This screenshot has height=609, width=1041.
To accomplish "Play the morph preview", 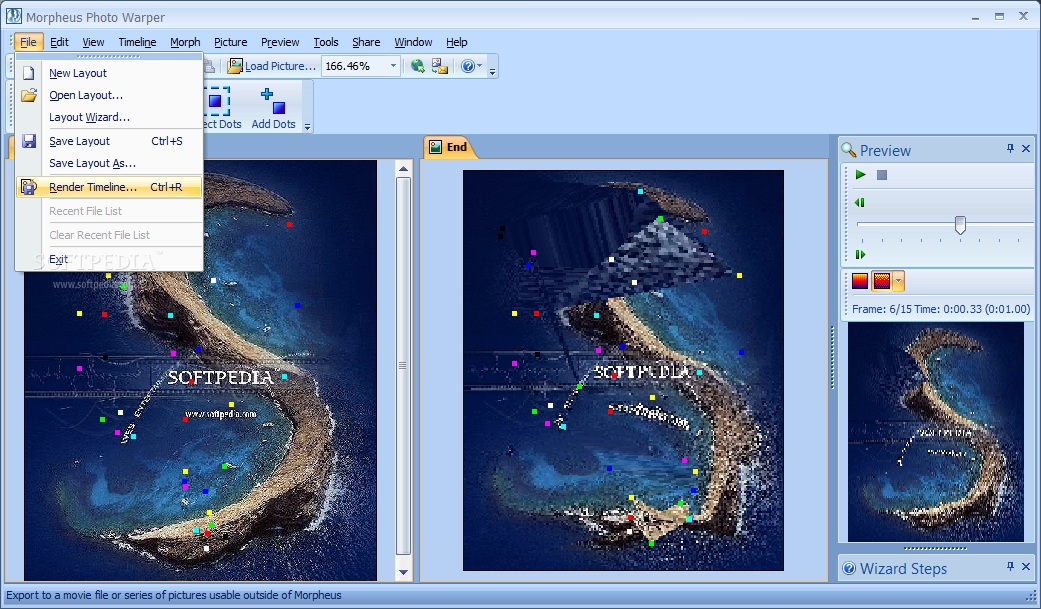I will pyautogui.click(x=860, y=175).
